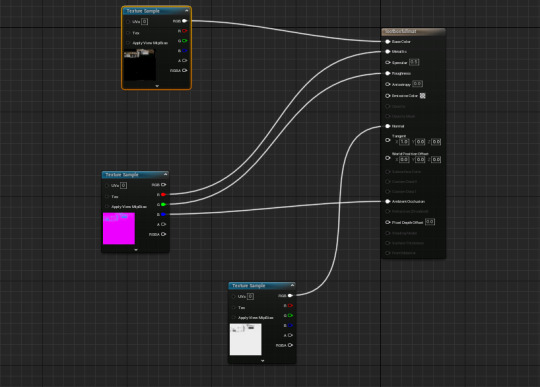Click UVs index field on magenta Texture Sample
Image resolution: width=540 pixels, height=387 pixels.
(x=123, y=186)
